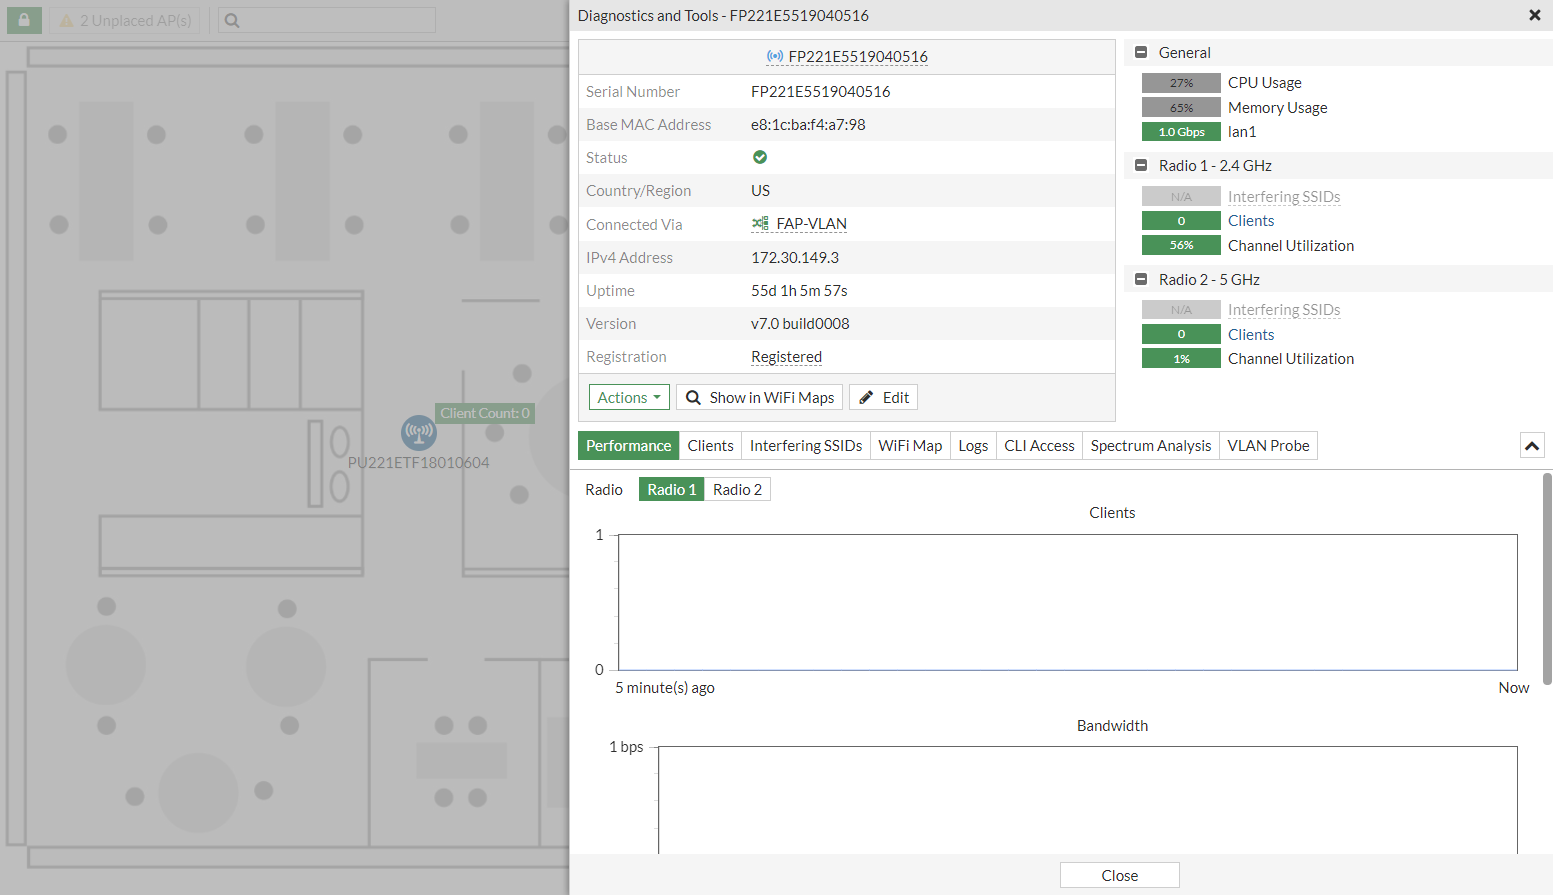Click the green status check icon

(x=760, y=157)
